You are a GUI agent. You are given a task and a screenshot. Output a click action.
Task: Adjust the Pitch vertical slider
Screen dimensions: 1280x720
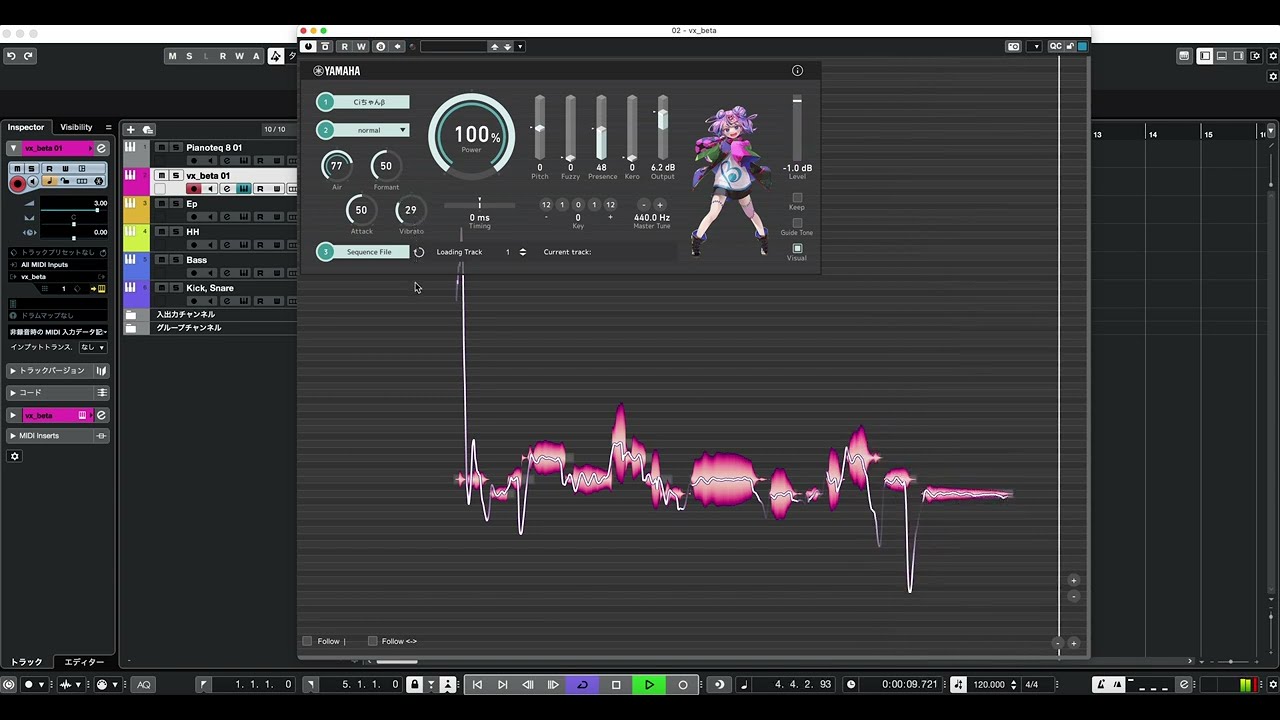[540, 128]
